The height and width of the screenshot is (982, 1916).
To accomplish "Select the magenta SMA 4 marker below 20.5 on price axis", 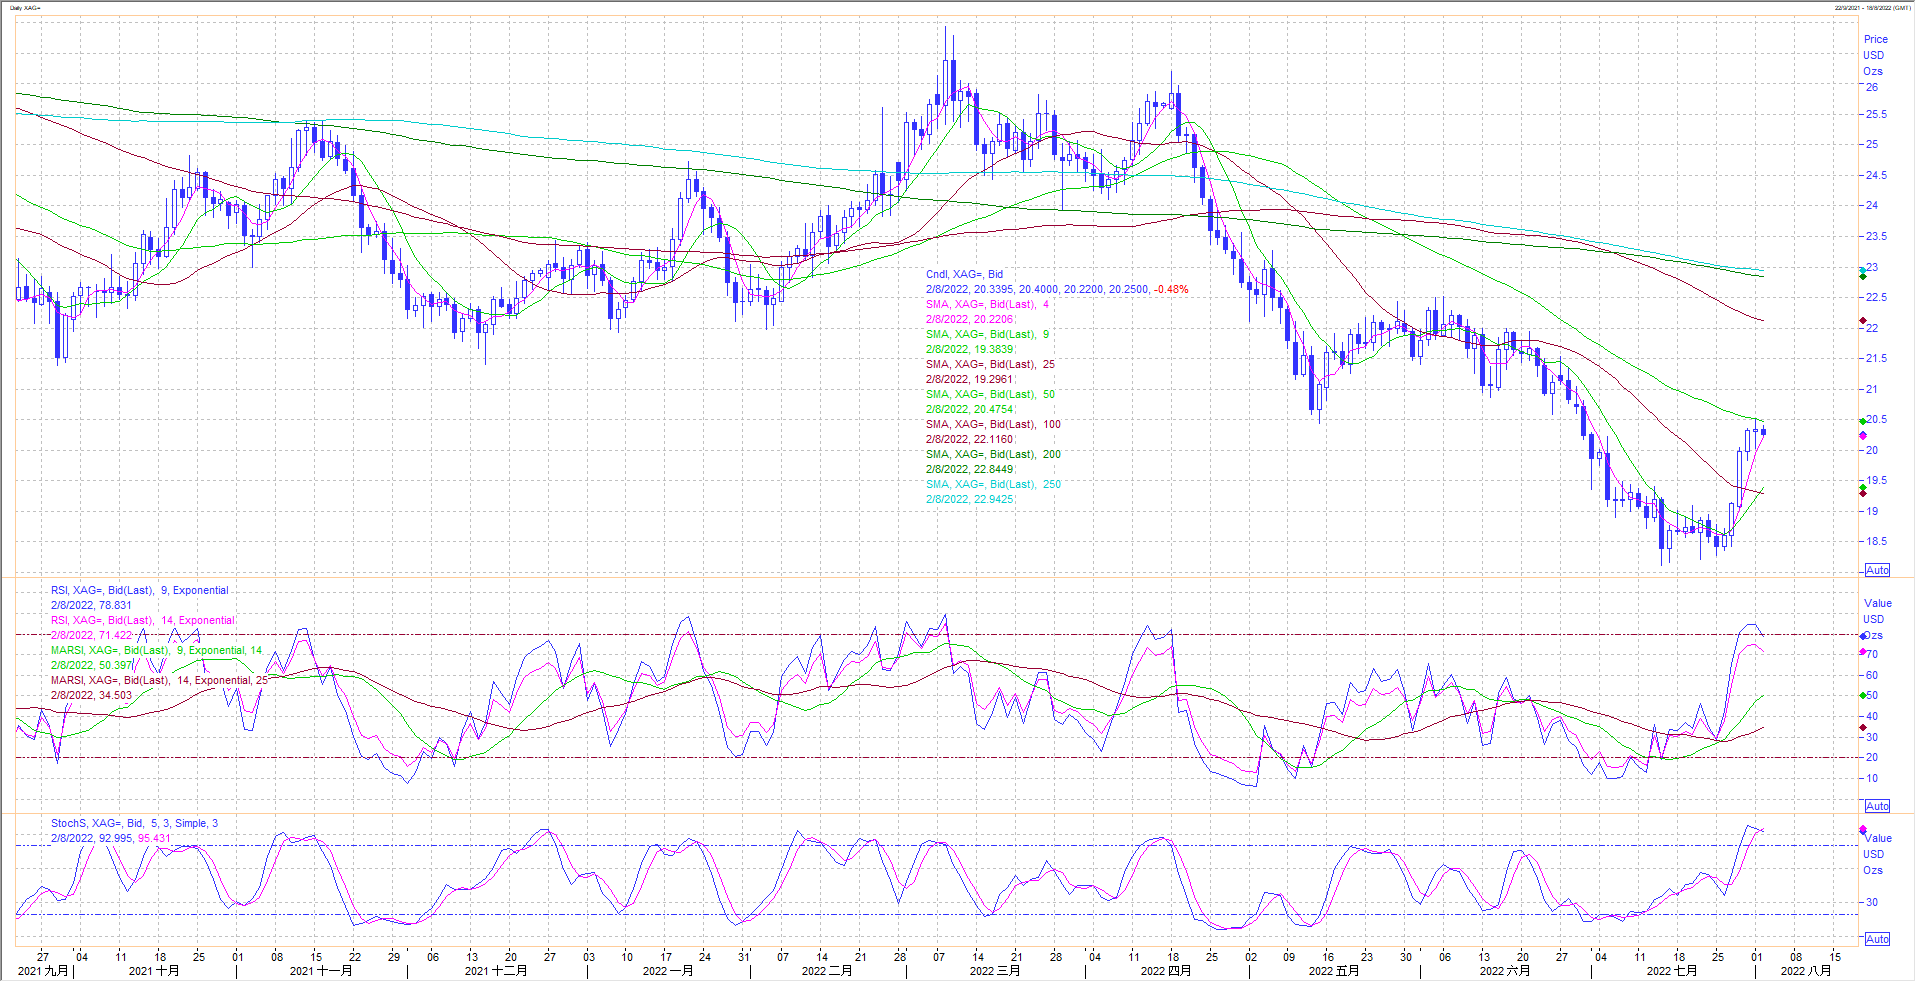I will point(1862,436).
